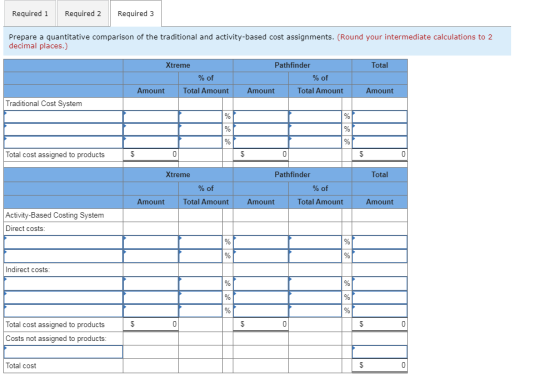Screen dimensions: 560x376
Task: Click second label field under Traditional Cost System
Action: click(x=63, y=129)
